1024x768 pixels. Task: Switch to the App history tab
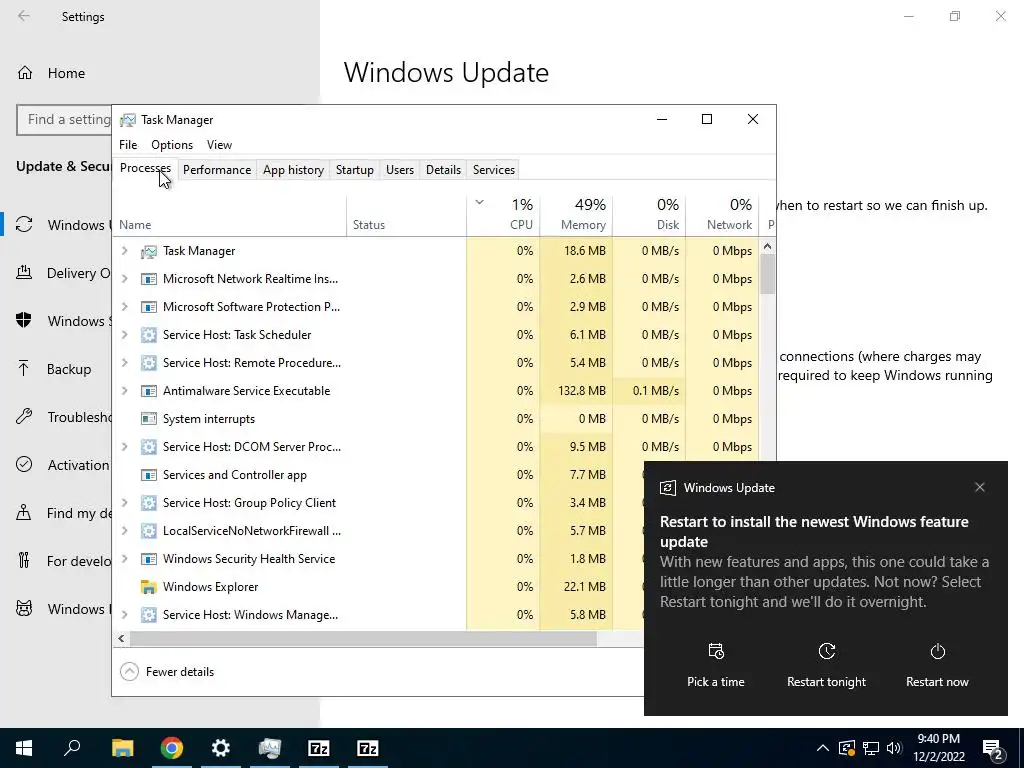293,170
